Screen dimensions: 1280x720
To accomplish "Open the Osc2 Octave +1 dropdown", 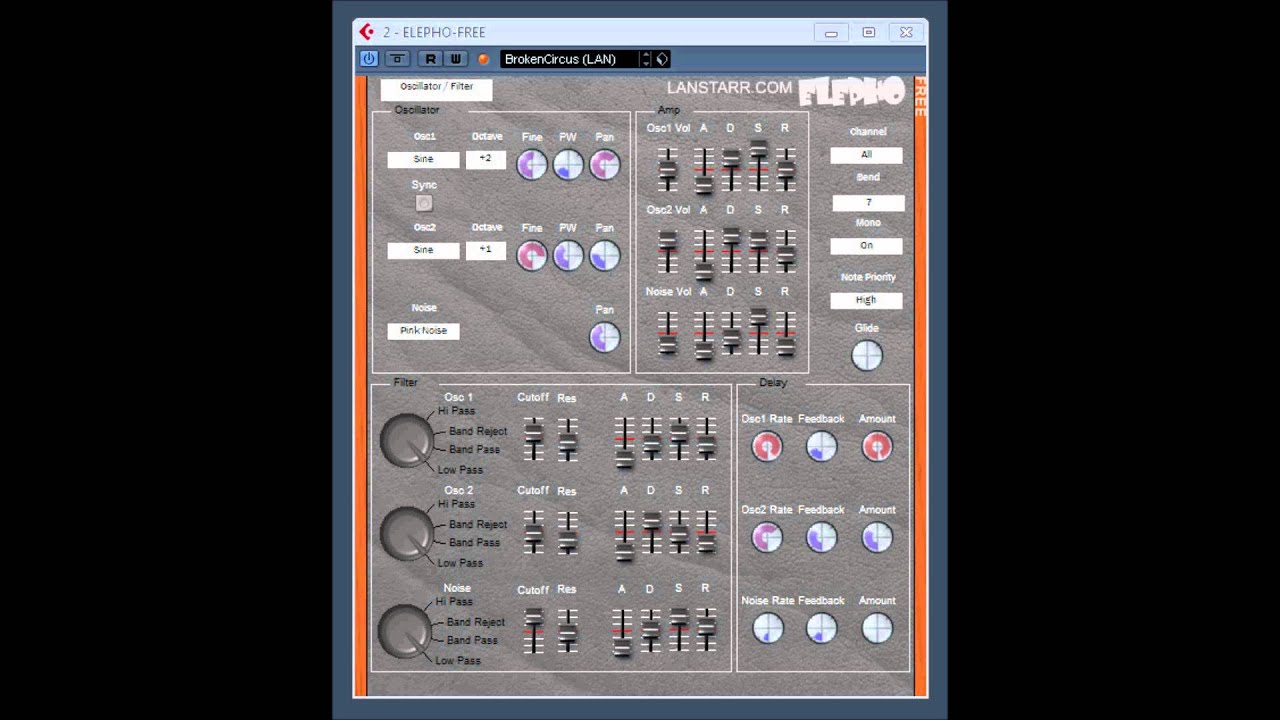I will [x=486, y=250].
